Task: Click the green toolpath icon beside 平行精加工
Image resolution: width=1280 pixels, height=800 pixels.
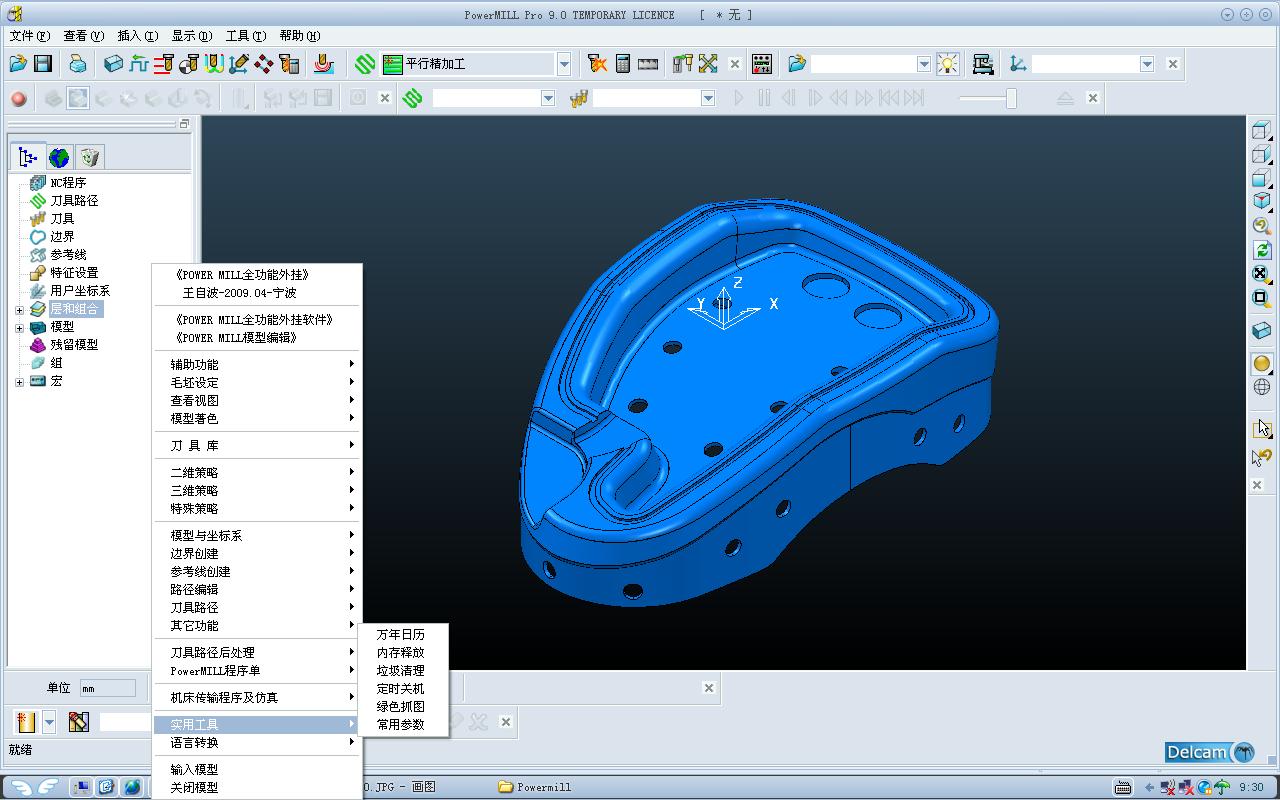Action: 365,64
